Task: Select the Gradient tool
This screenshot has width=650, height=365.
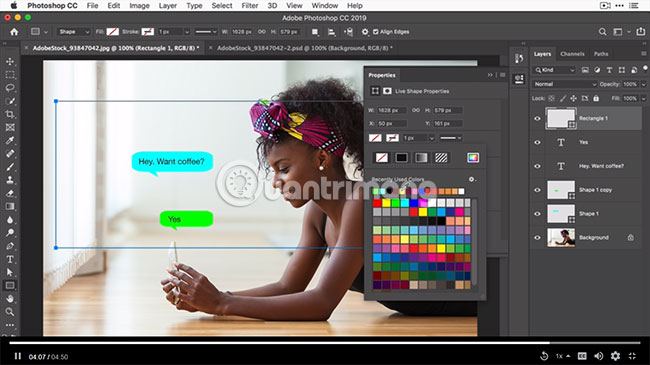Action: pos(10,207)
